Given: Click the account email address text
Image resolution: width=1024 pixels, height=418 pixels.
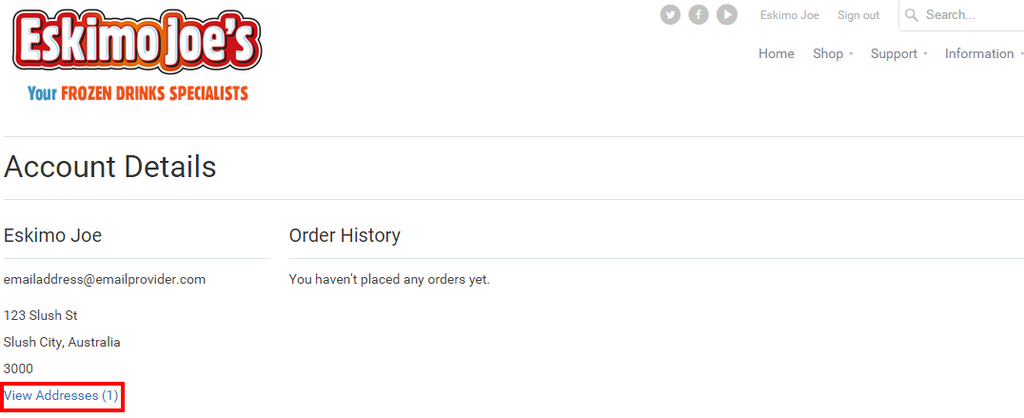Looking at the screenshot, I should tap(105, 279).
